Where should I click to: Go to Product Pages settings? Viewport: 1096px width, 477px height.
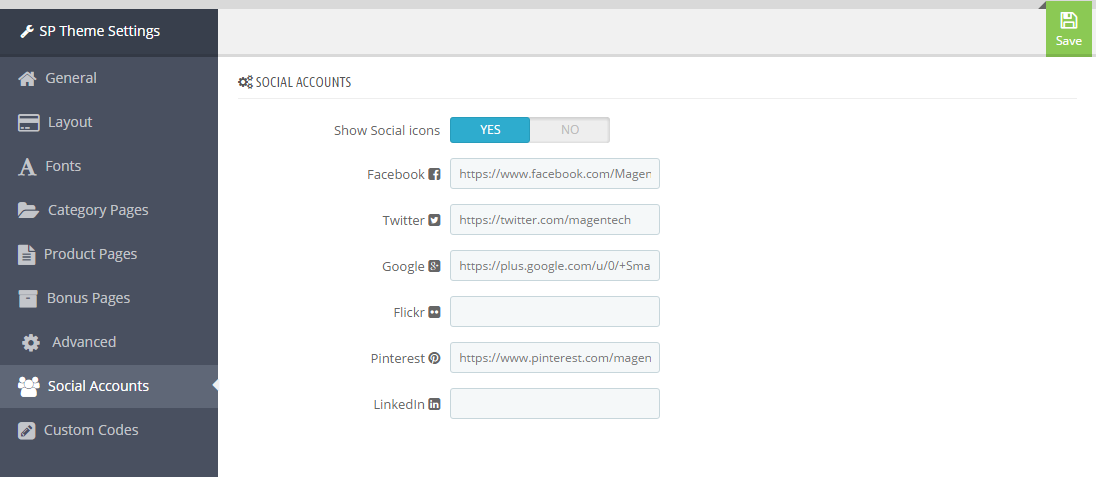tap(109, 255)
